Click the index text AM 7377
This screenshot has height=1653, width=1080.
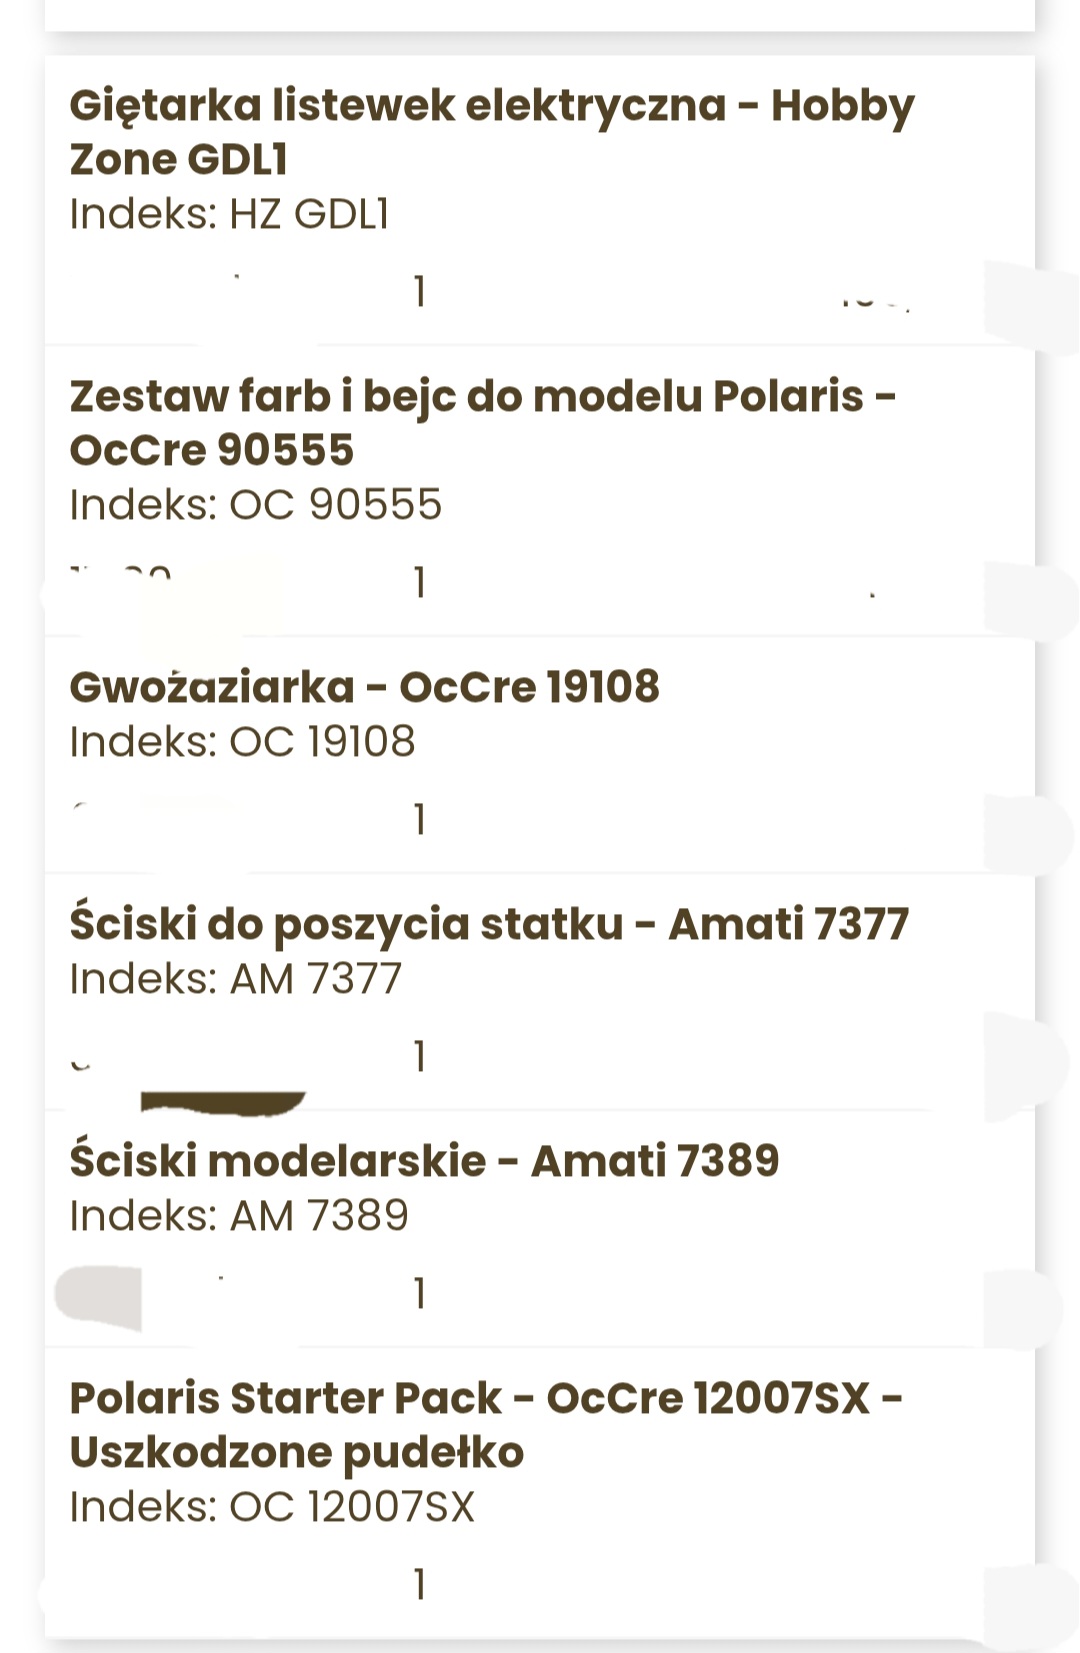pyautogui.click(x=235, y=979)
